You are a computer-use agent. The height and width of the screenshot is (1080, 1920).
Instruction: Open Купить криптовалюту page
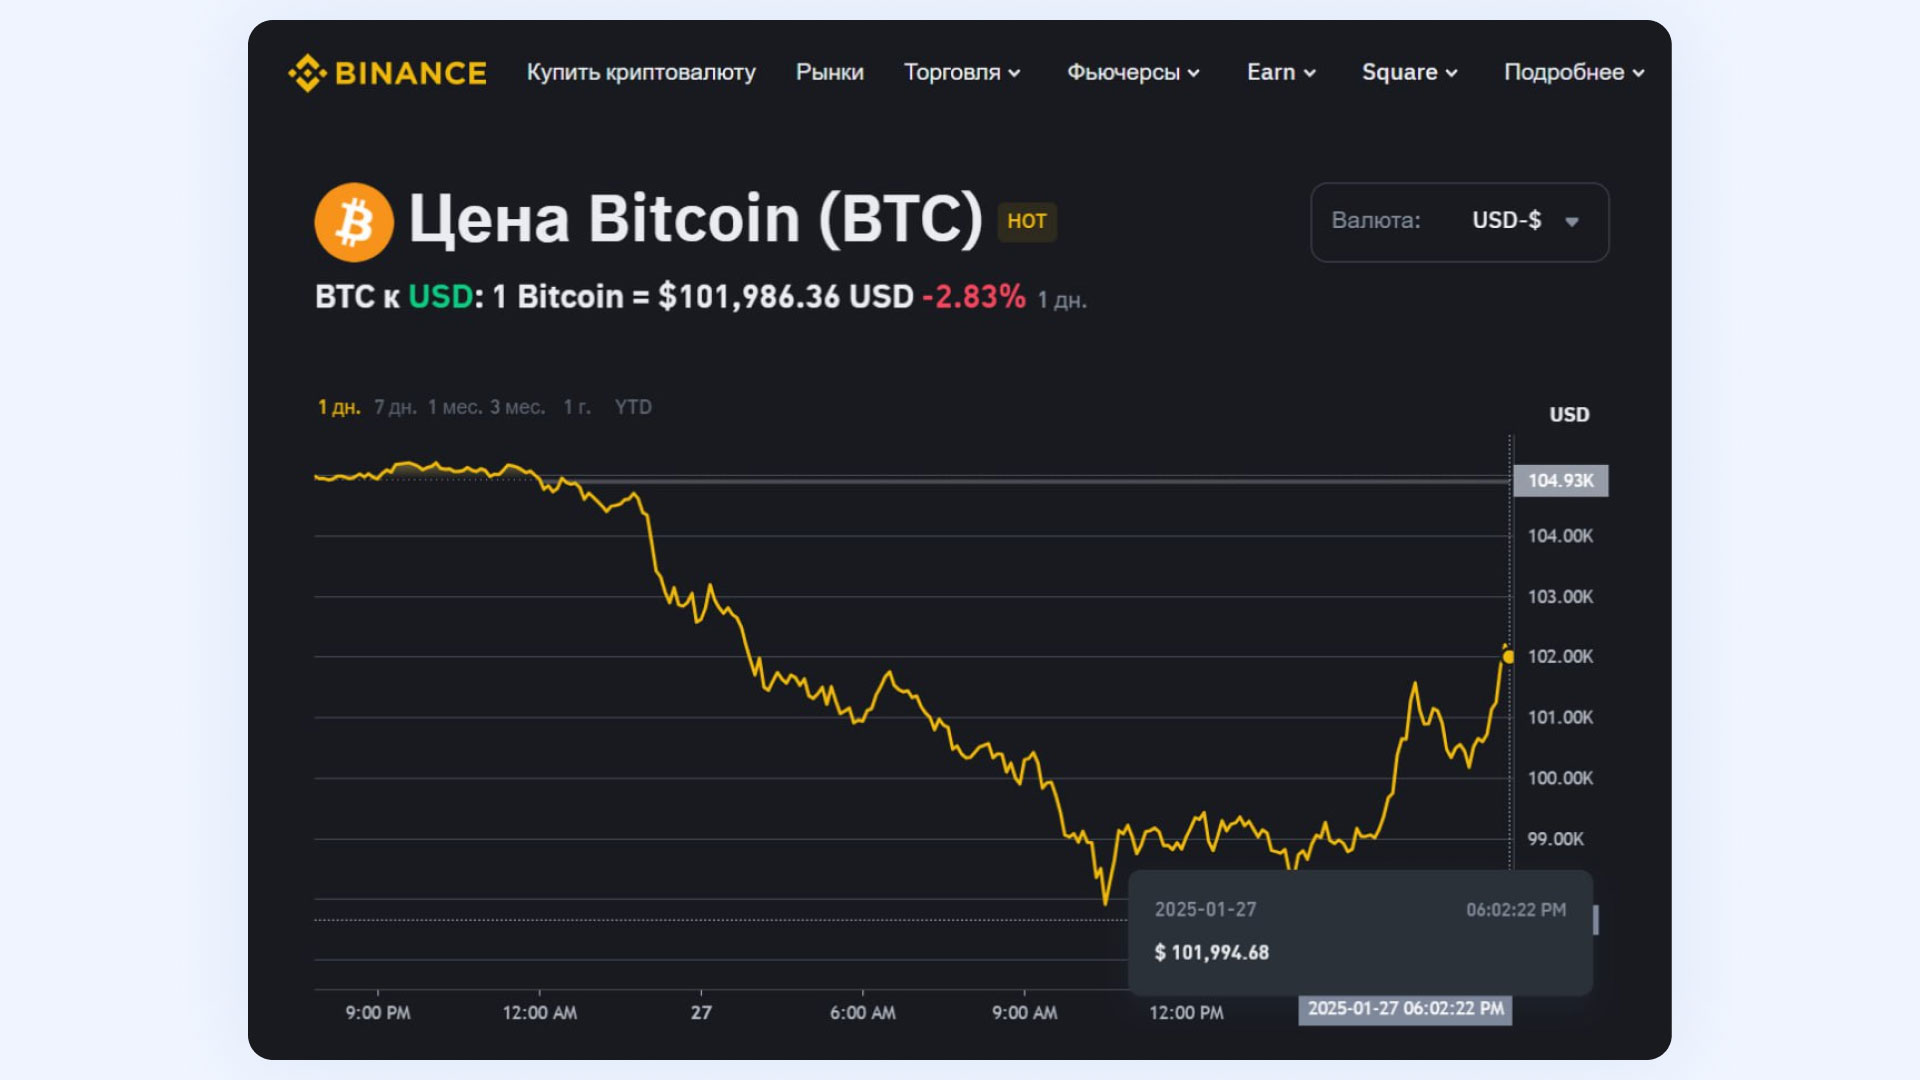[x=641, y=73]
